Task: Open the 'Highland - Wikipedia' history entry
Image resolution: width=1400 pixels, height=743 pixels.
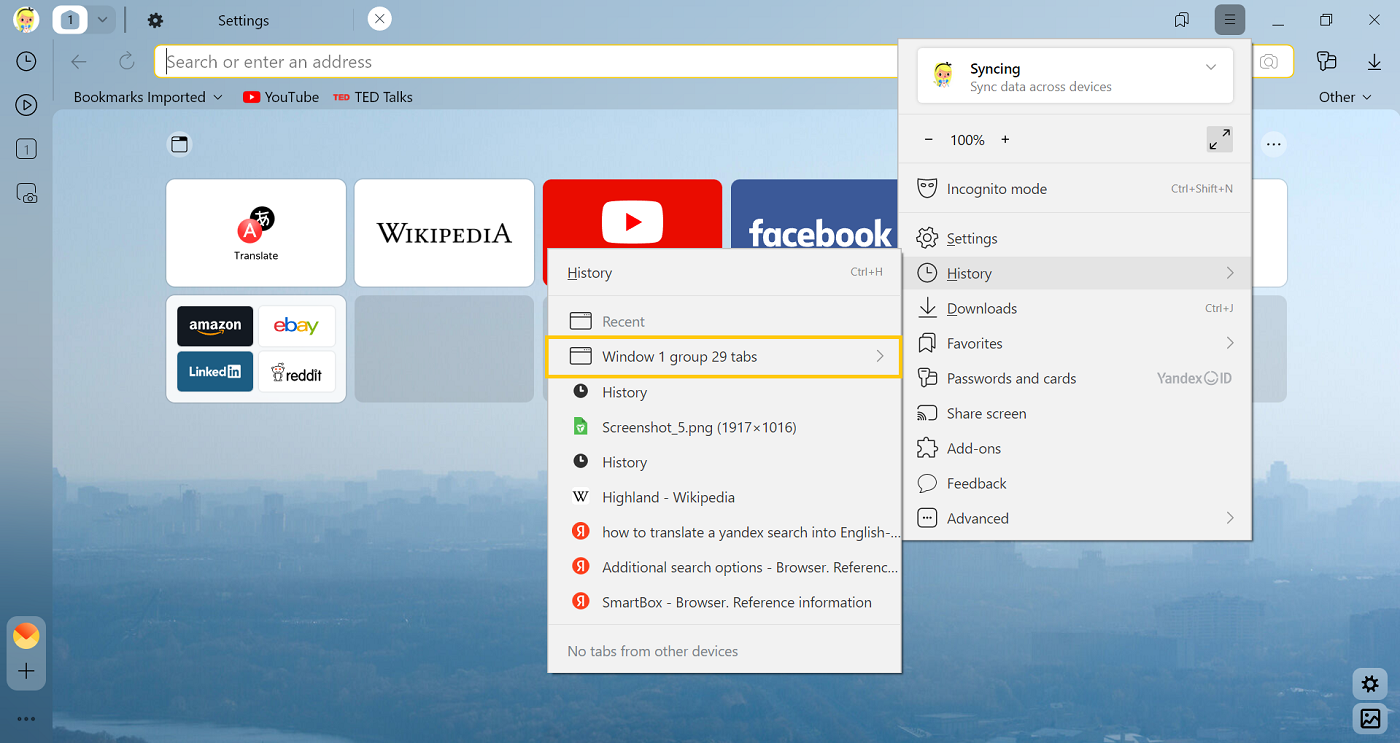Action: (x=670, y=497)
